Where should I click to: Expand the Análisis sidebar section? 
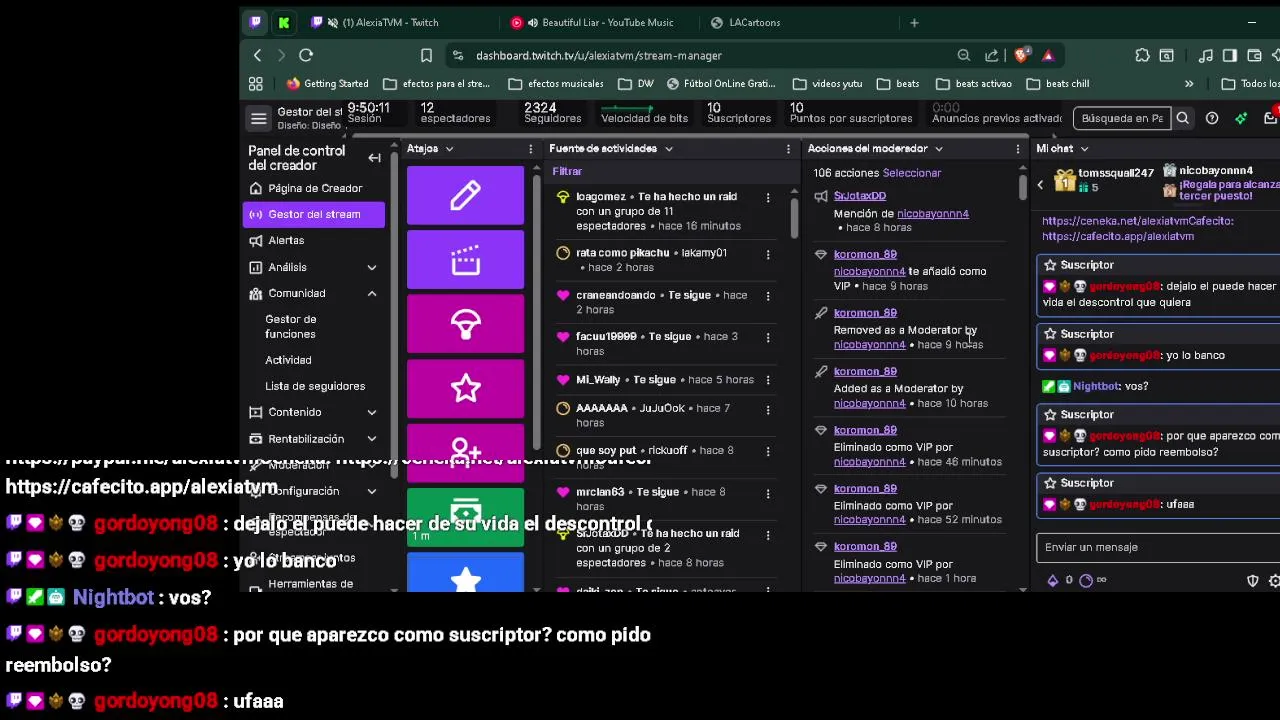[x=371, y=267]
